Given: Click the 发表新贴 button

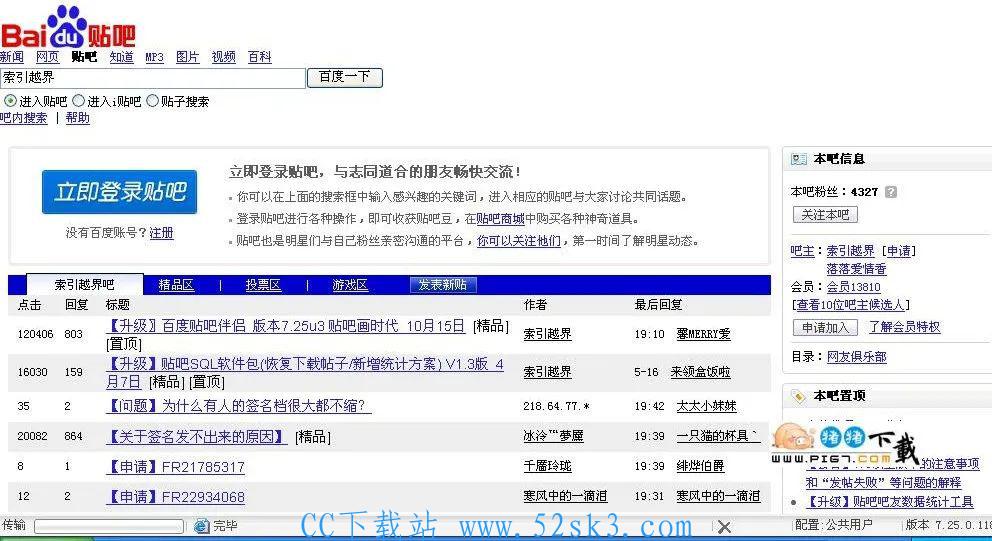Looking at the screenshot, I should (x=442, y=285).
